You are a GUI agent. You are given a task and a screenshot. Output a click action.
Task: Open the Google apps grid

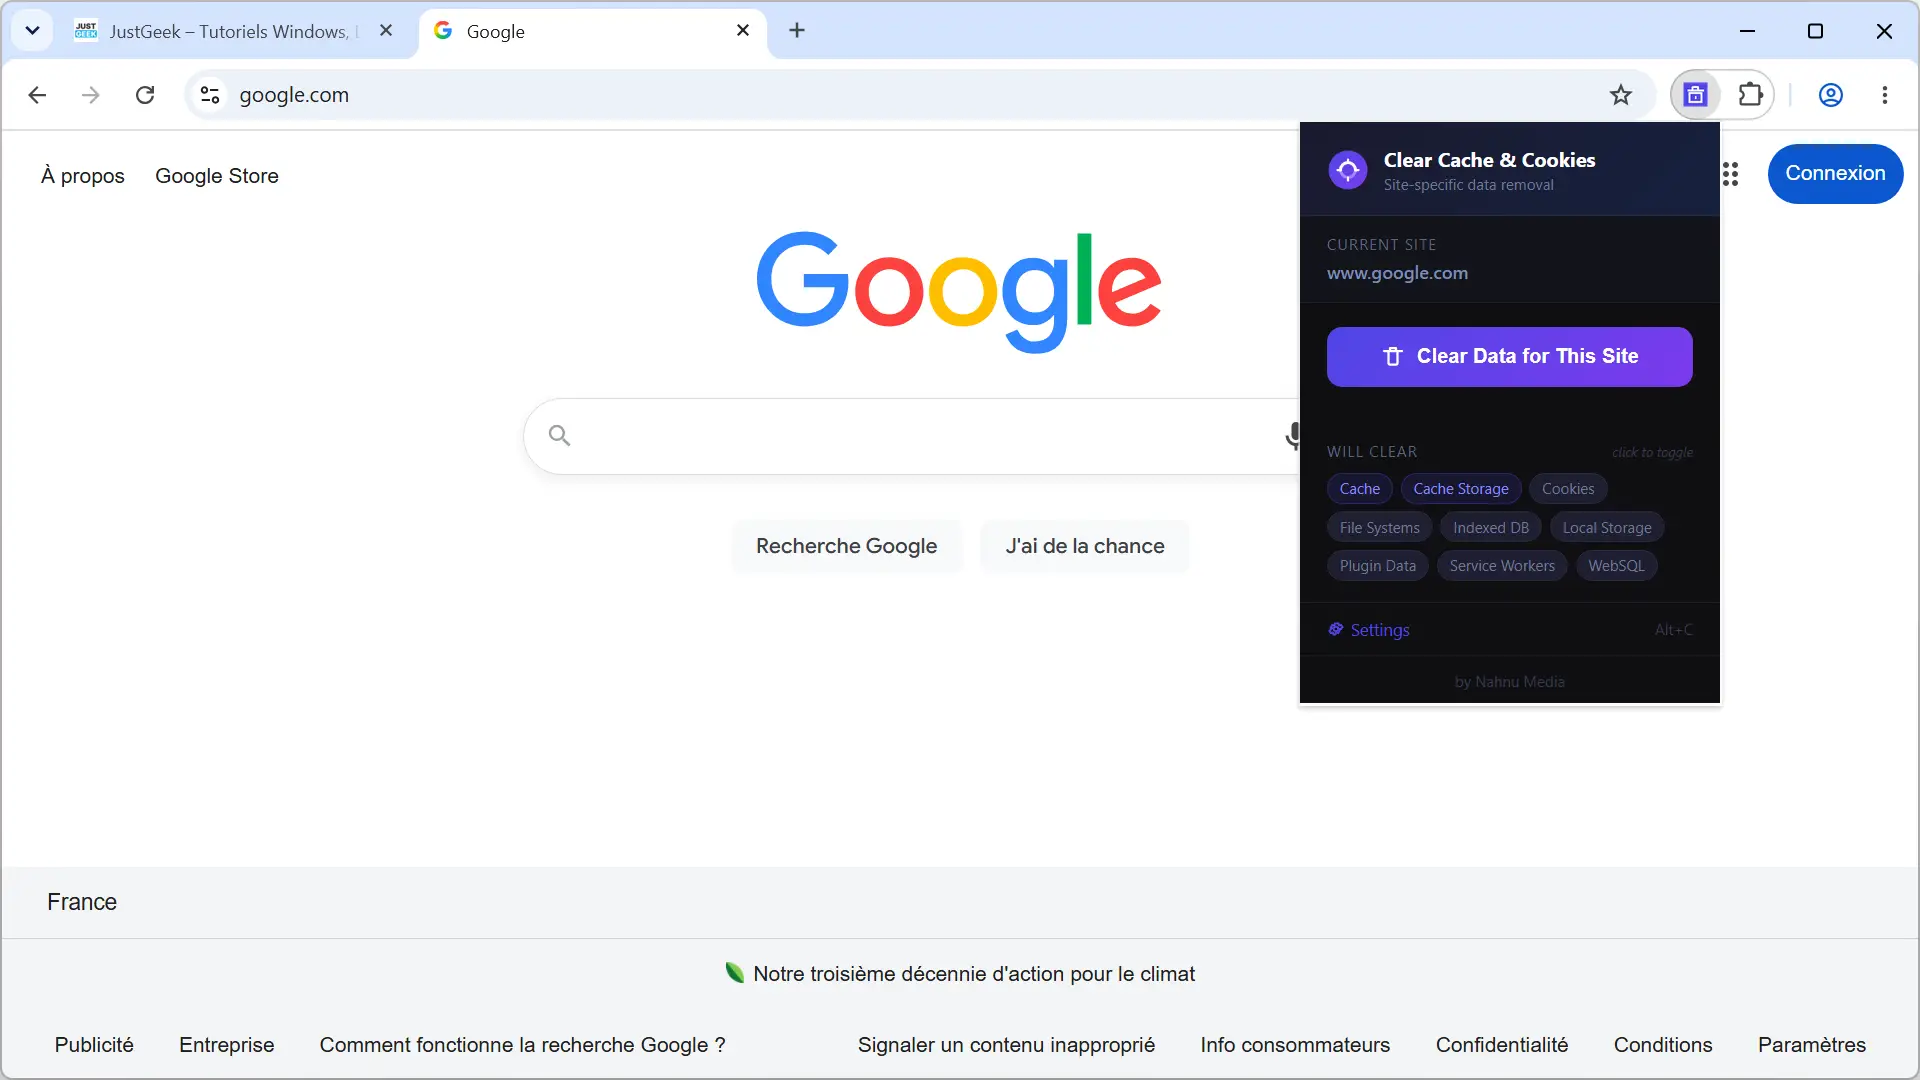point(1731,174)
